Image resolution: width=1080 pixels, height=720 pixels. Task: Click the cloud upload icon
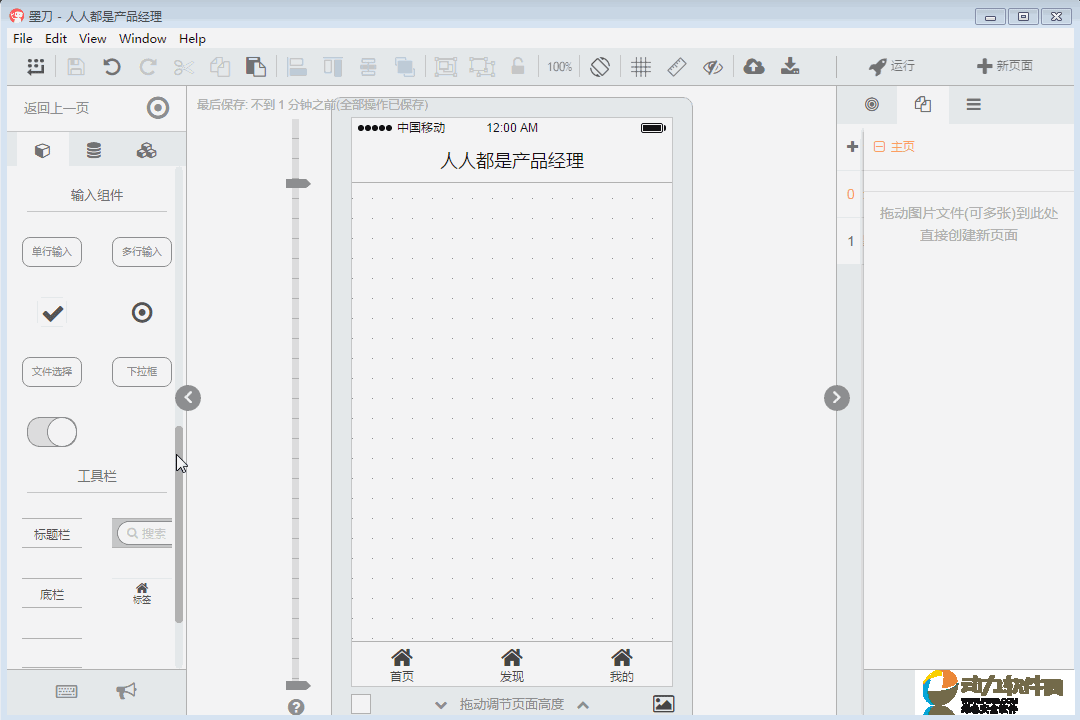pyautogui.click(x=754, y=66)
